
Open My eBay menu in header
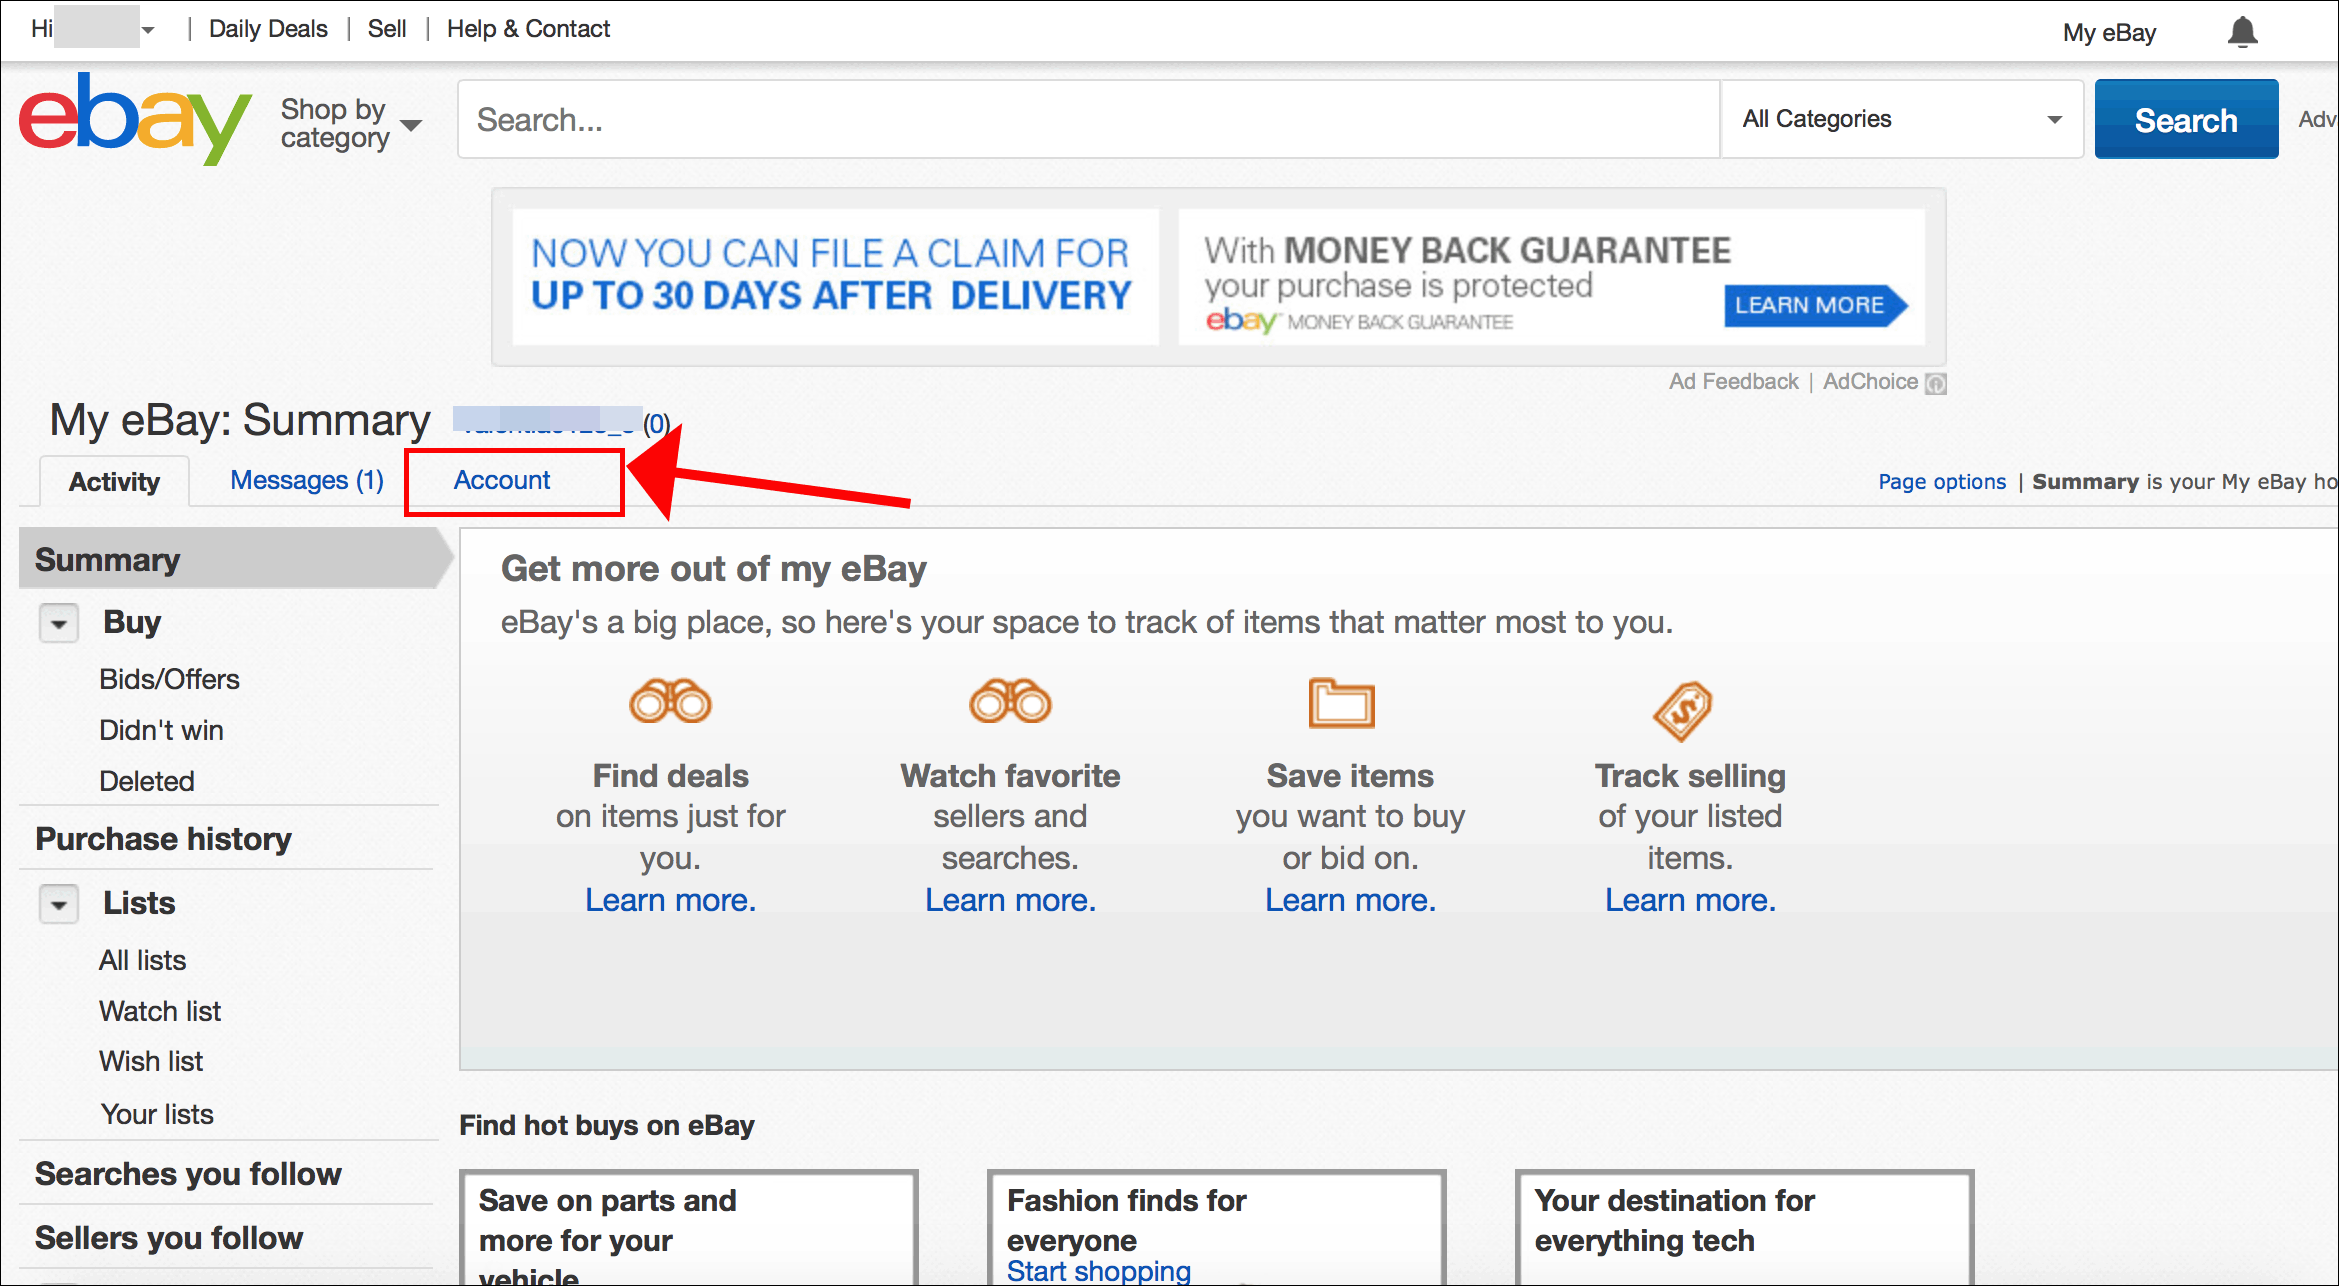pos(2109,33)
